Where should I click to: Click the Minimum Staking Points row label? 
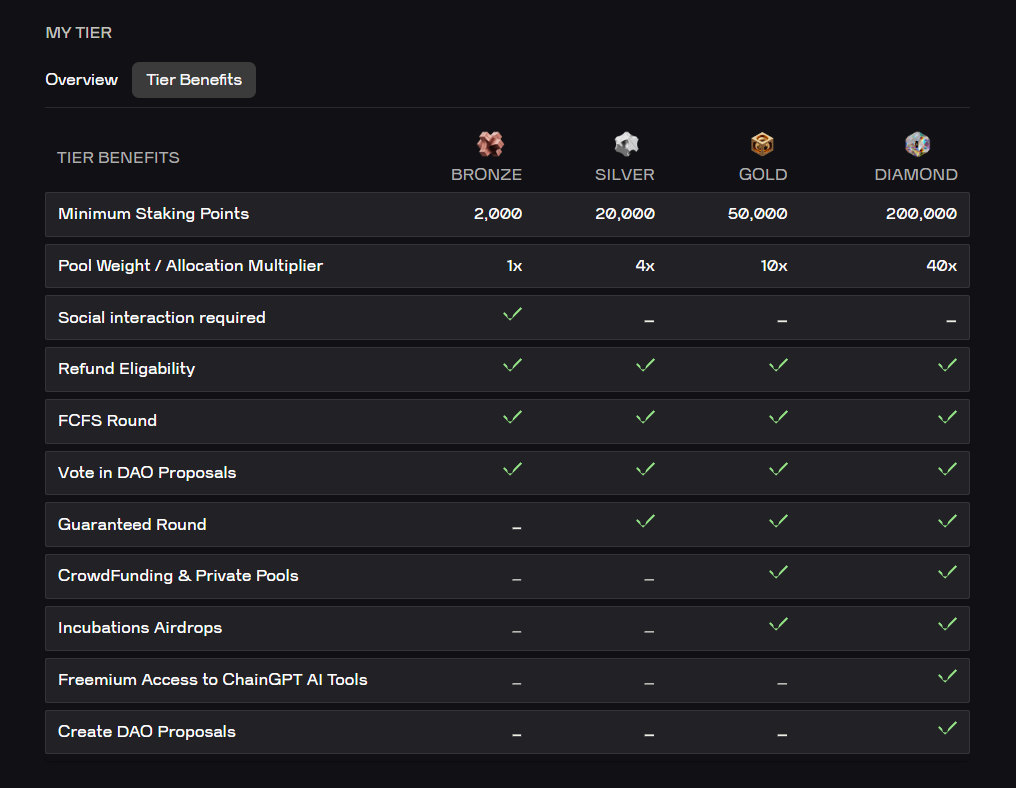click(x=153, y=214)
